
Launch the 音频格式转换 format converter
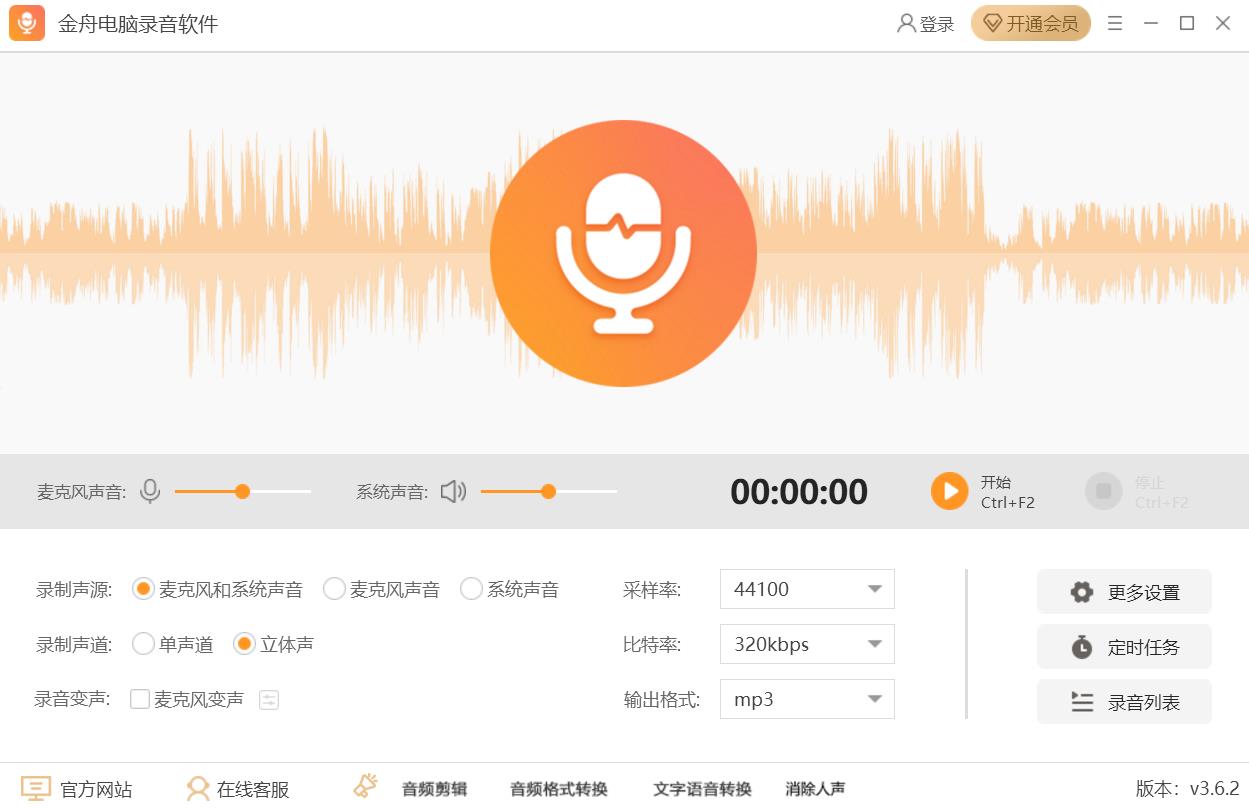[557, 788]
